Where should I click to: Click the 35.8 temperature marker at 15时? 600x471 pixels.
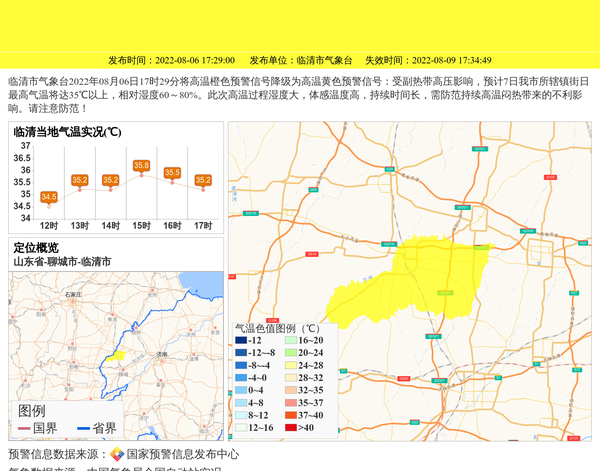(x=141, y=165)
